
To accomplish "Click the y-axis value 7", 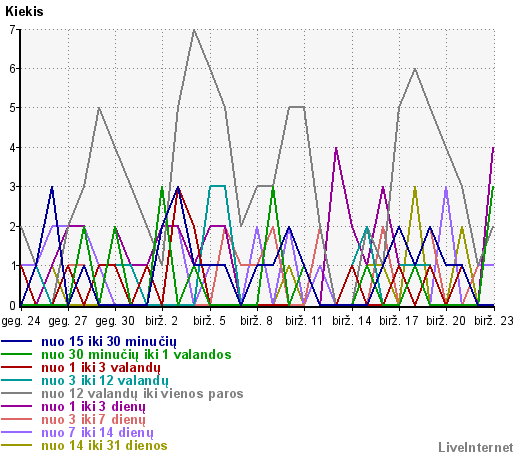I will click(x=13, y=30).
